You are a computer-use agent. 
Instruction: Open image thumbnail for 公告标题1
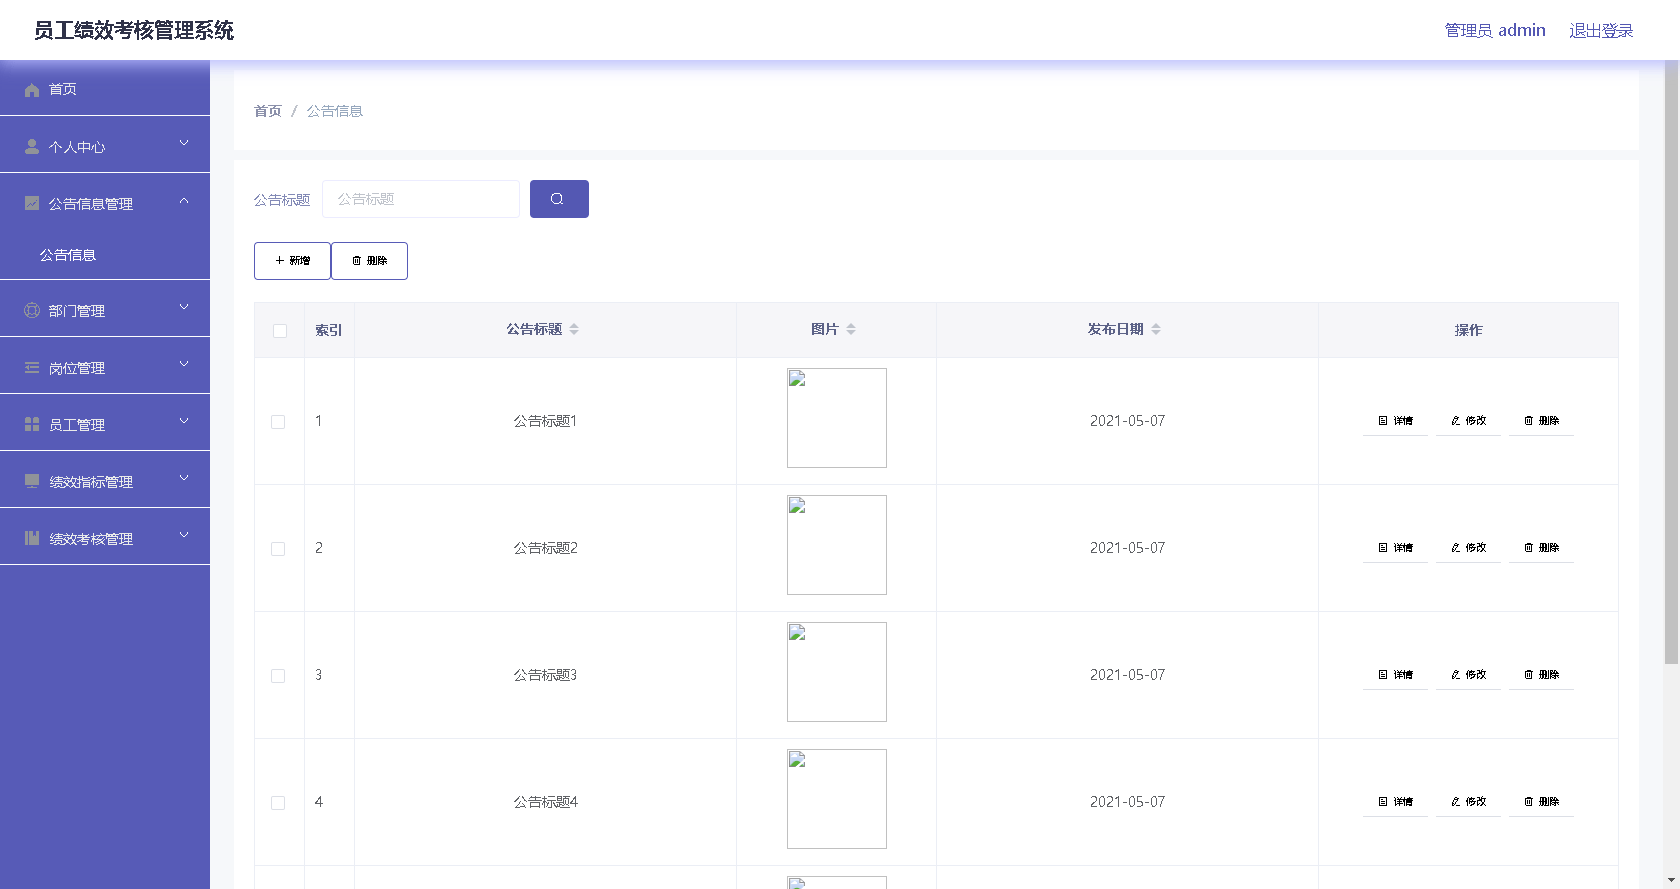[837, 418]
